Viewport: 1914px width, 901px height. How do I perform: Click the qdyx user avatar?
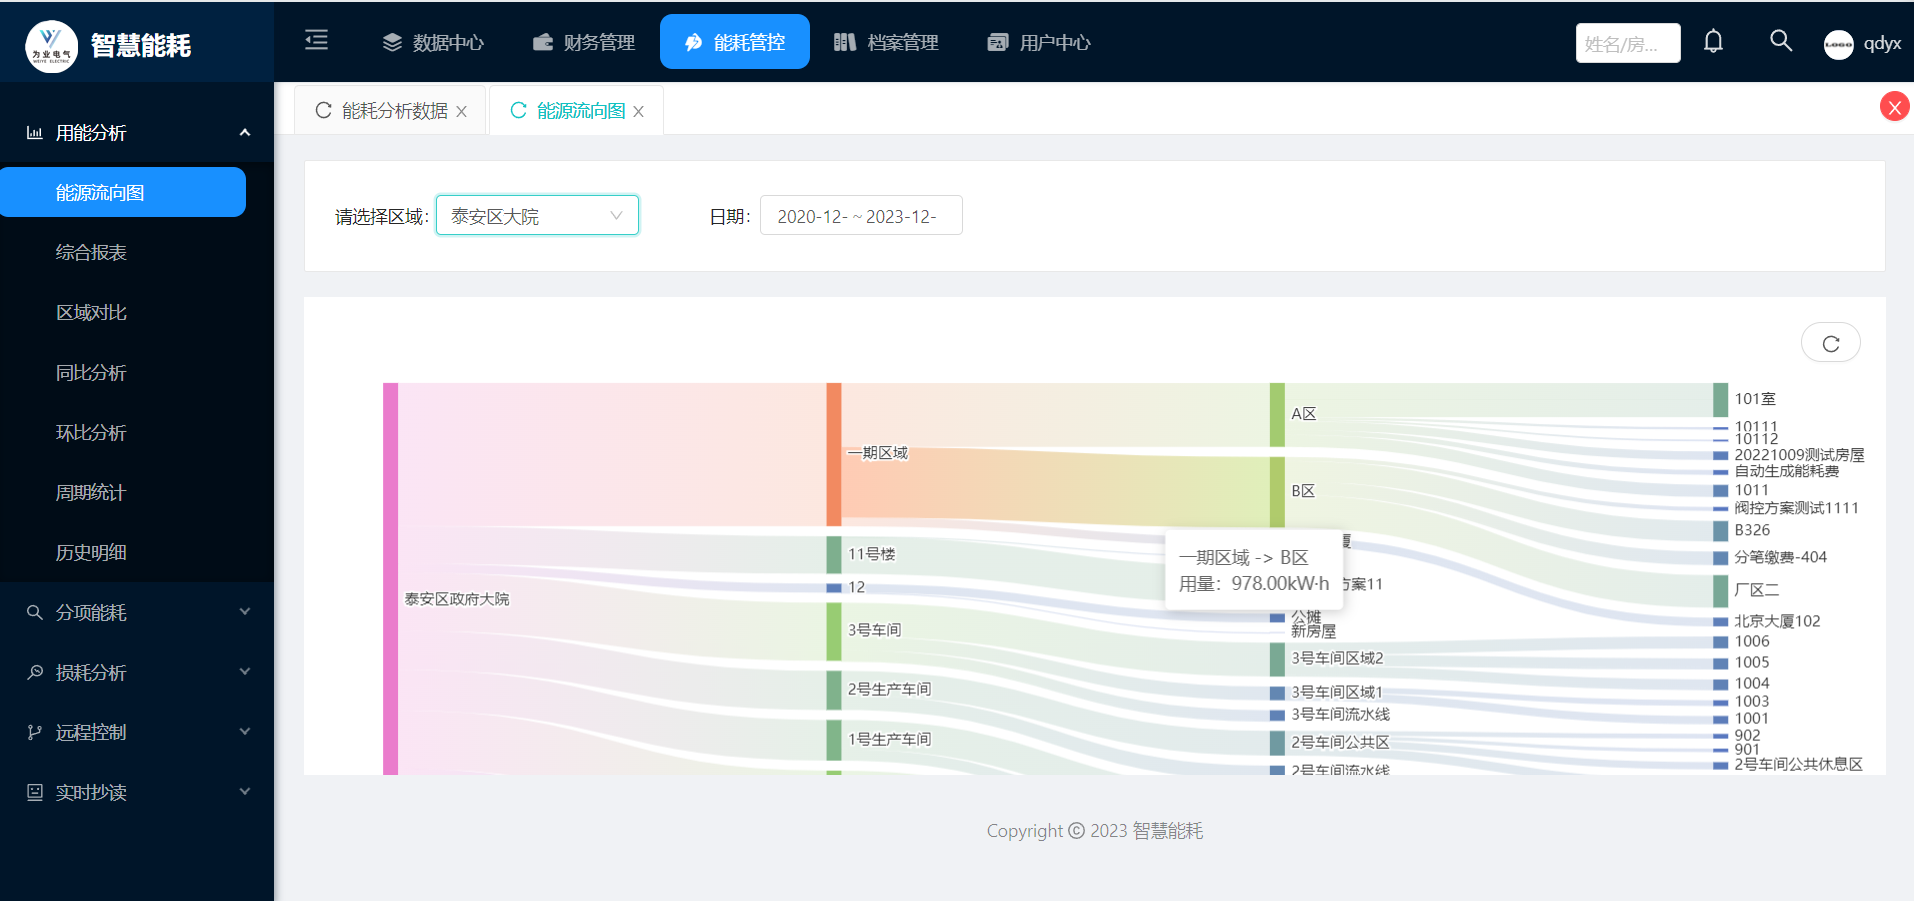pyautogui.click(x=1838, y=44)
